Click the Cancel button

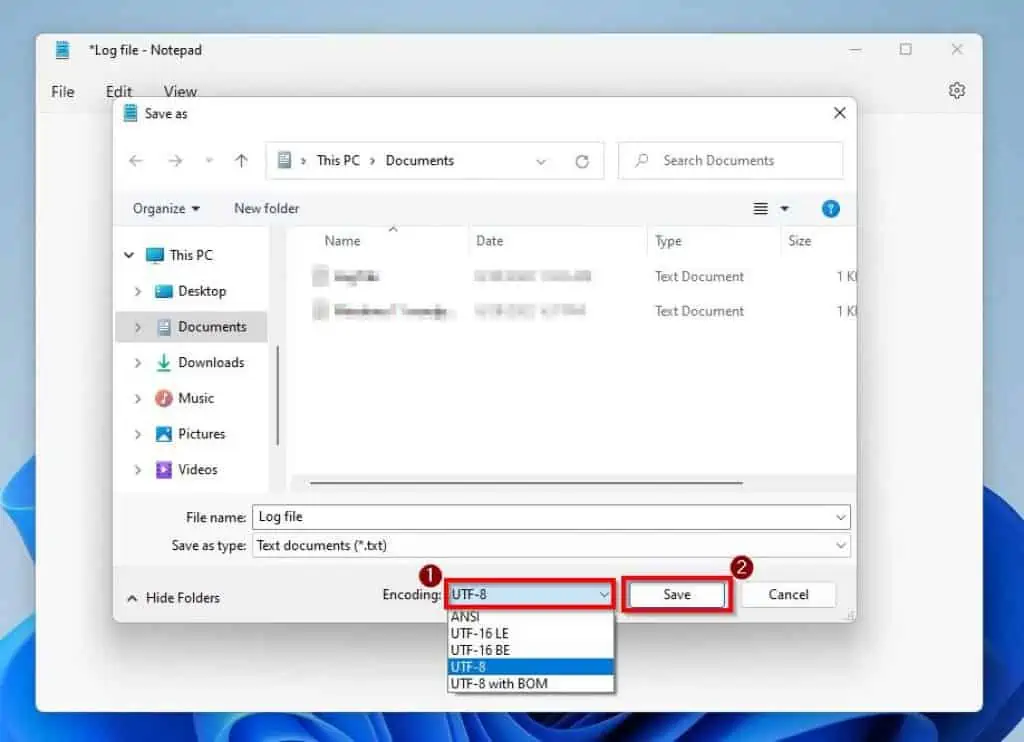pyautogui.click(x=788, y=594)
